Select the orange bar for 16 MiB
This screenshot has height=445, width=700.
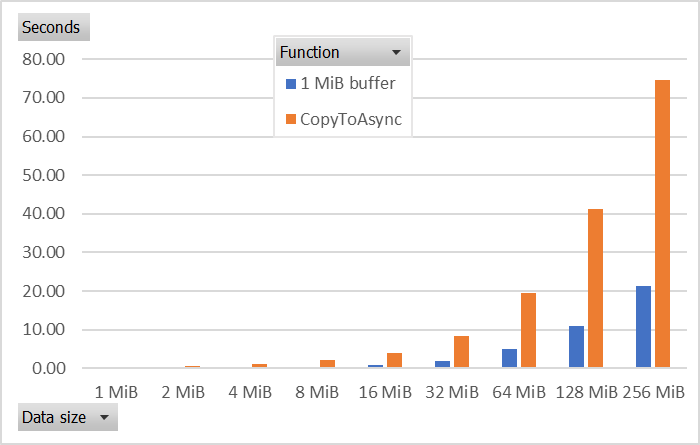[395, 360]
